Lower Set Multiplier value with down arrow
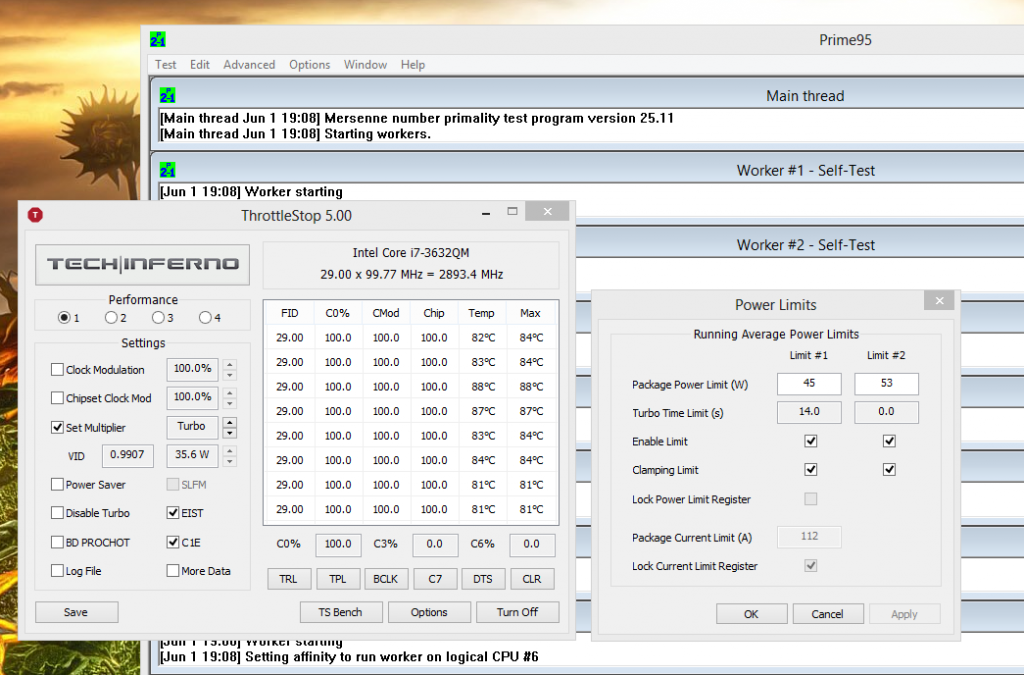 tap(229, 433)
